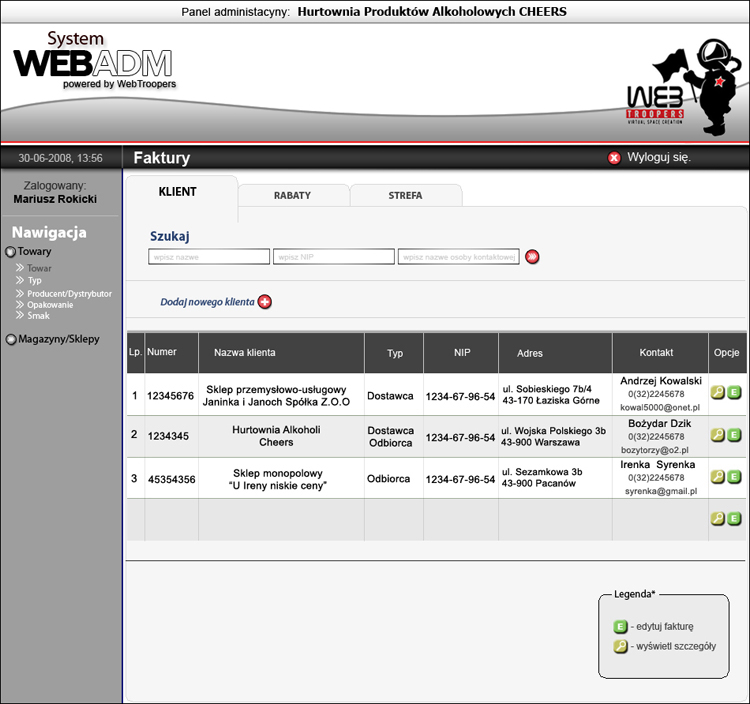The image size is (750, 704).
Task: Open Producent/Dystrybutor in navigation
Action: (69, 294)
